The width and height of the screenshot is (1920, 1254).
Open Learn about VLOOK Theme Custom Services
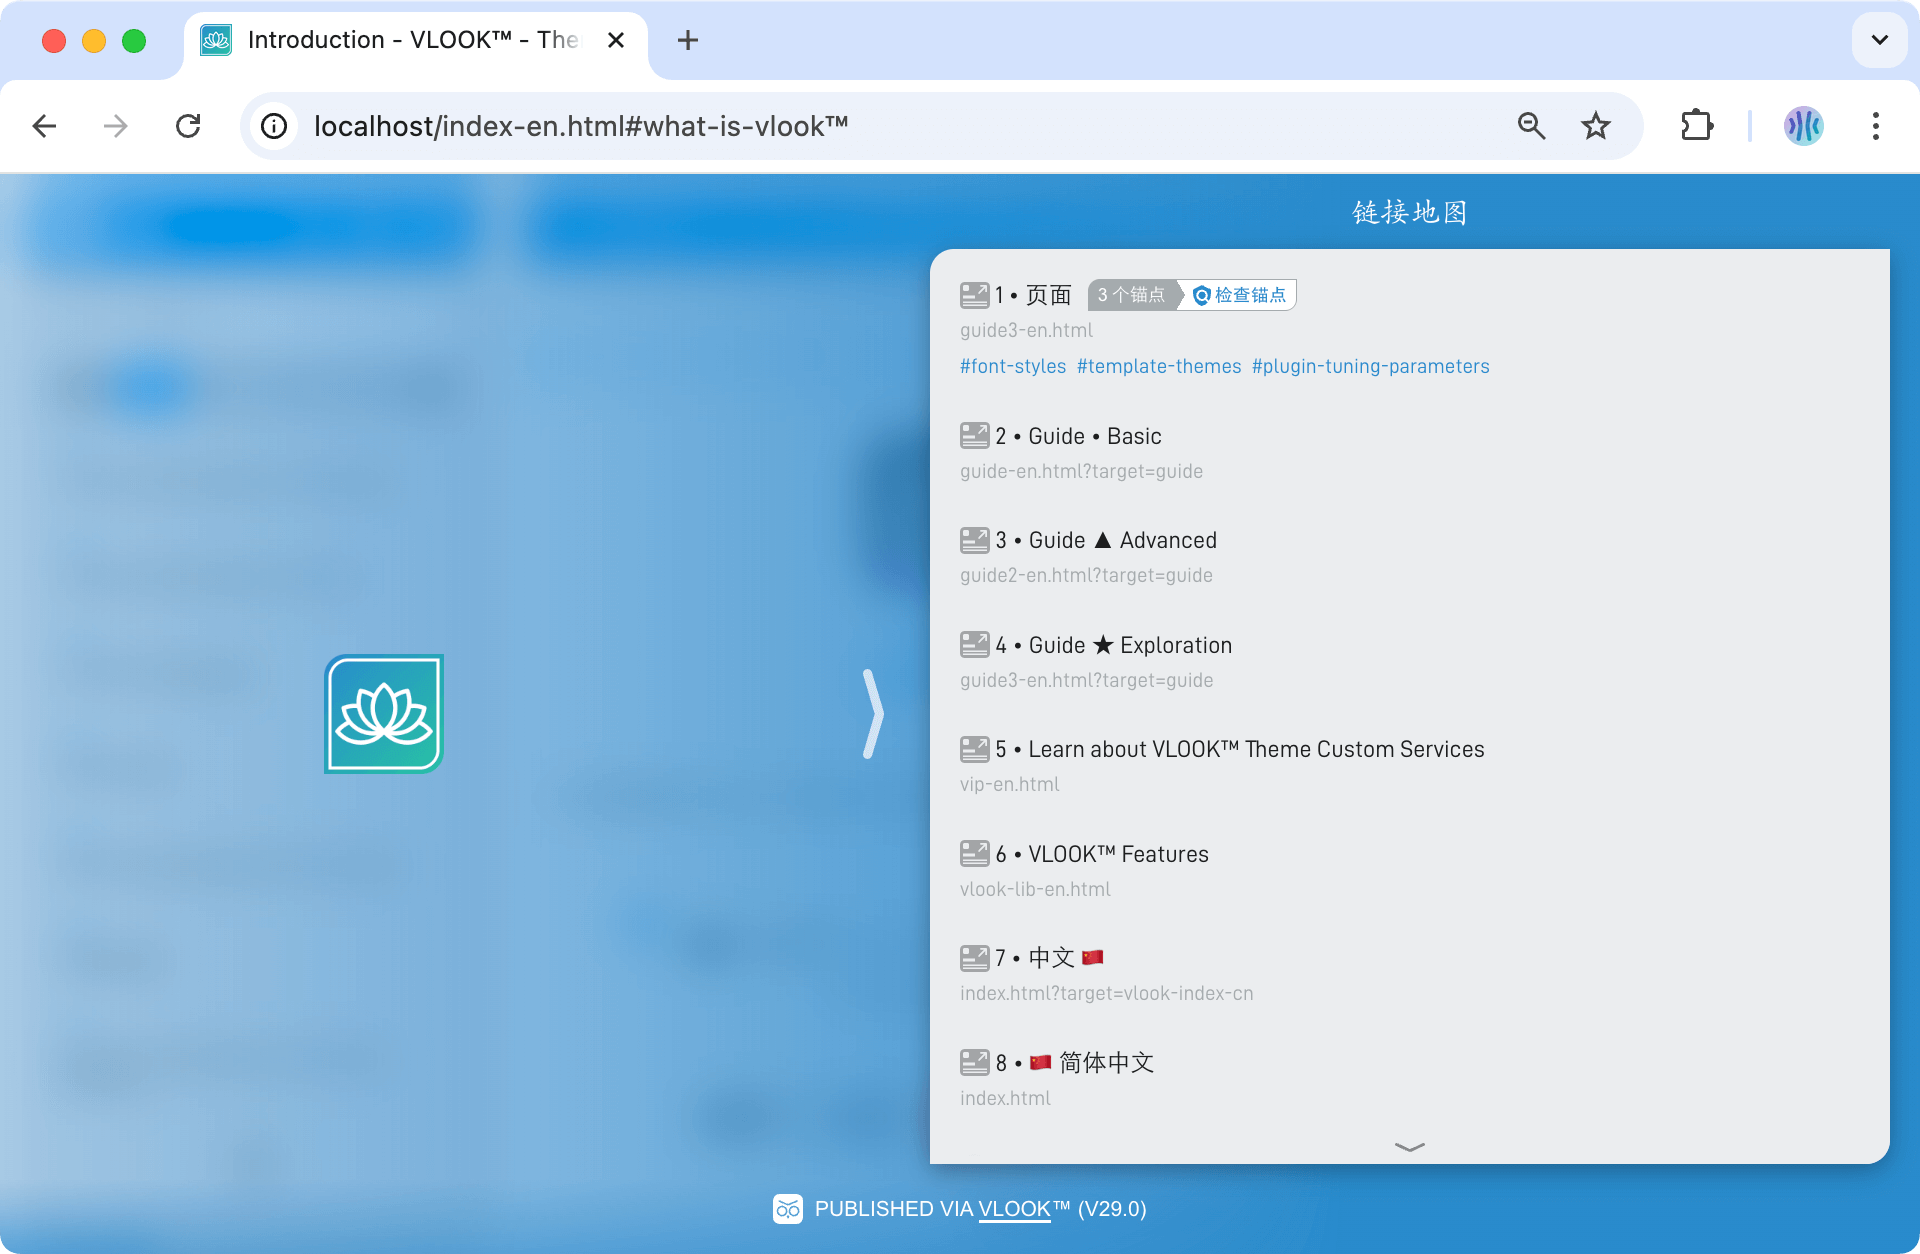click(x=1240, y=749)
